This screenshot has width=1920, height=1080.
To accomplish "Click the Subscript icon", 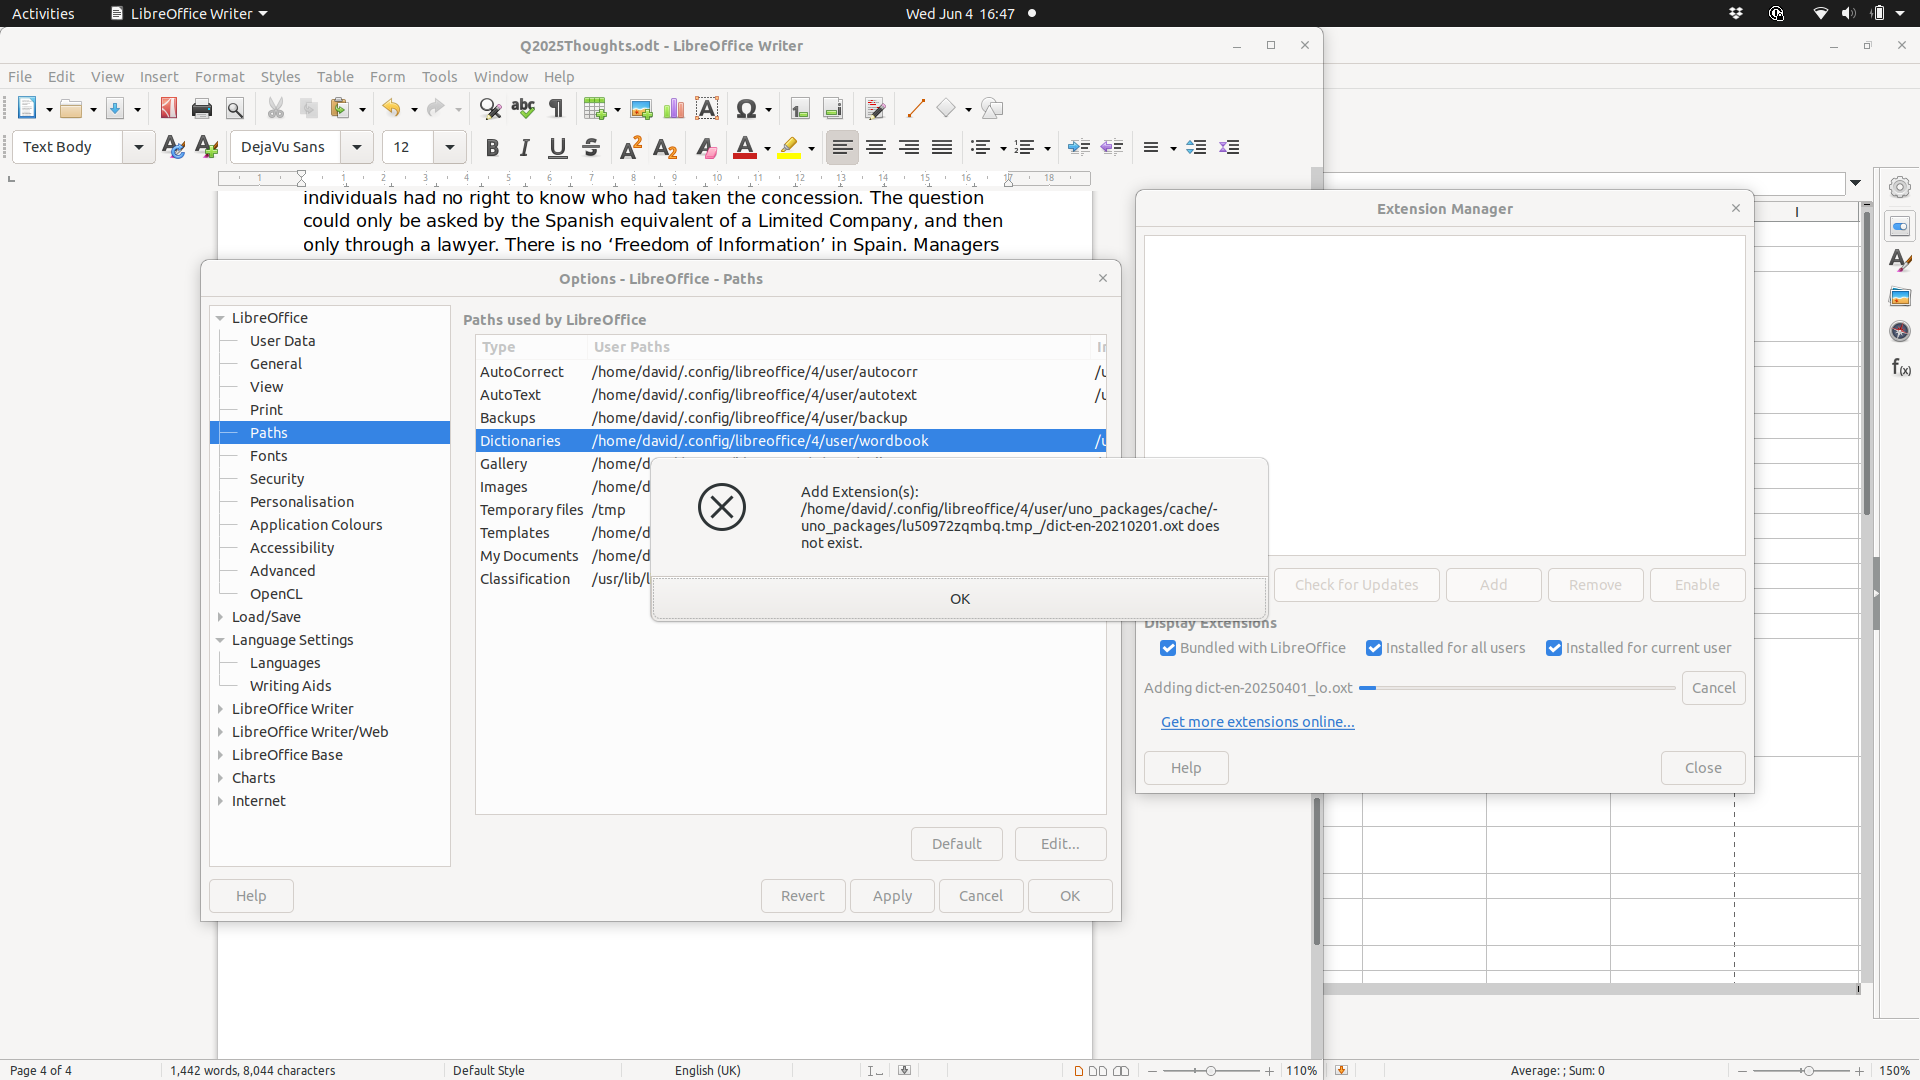I will [664, 147].
